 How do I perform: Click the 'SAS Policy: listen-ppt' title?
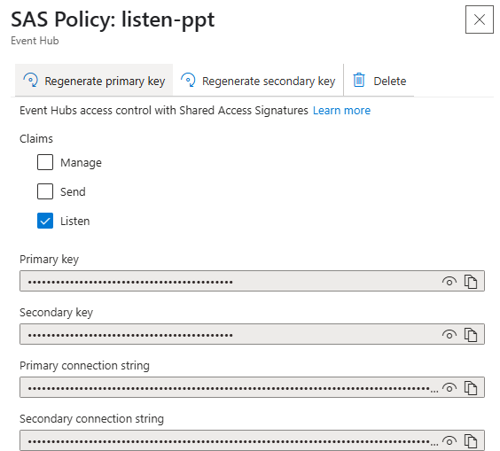coord(113,20)
